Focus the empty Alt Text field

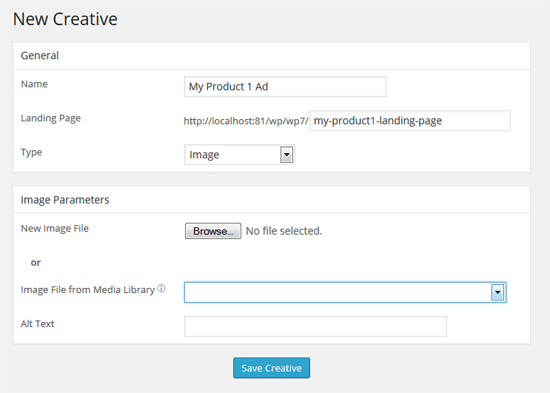point(315,326)
